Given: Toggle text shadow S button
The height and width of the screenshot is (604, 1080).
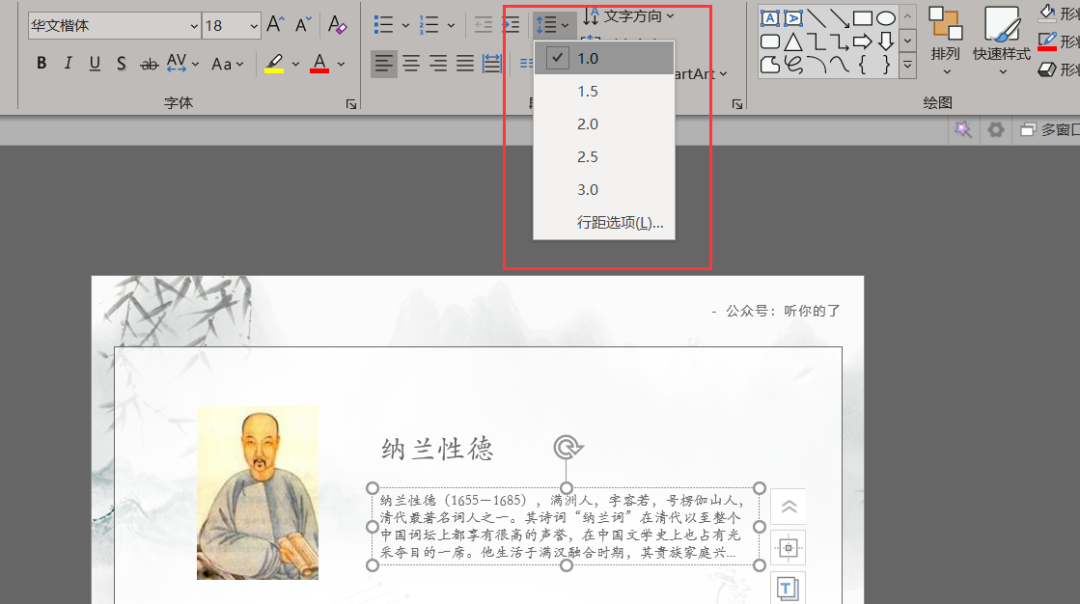Looking at the screenshot, I should pyautogui.click(x=121, y=63).
